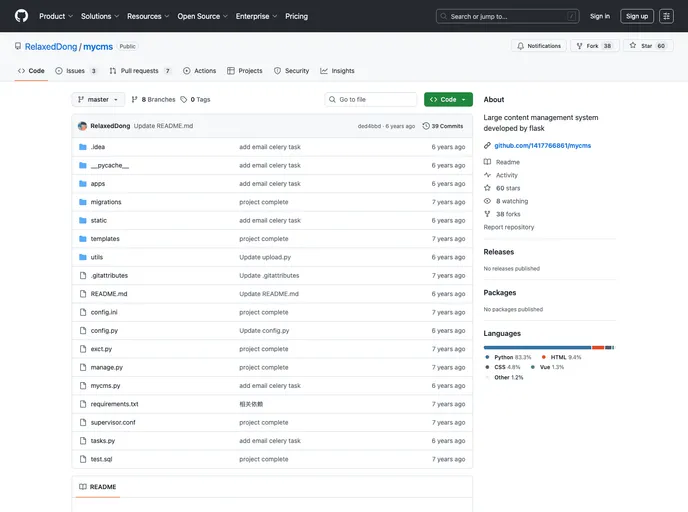
Task: Click the Sign in link
Action: pos(600,16)
